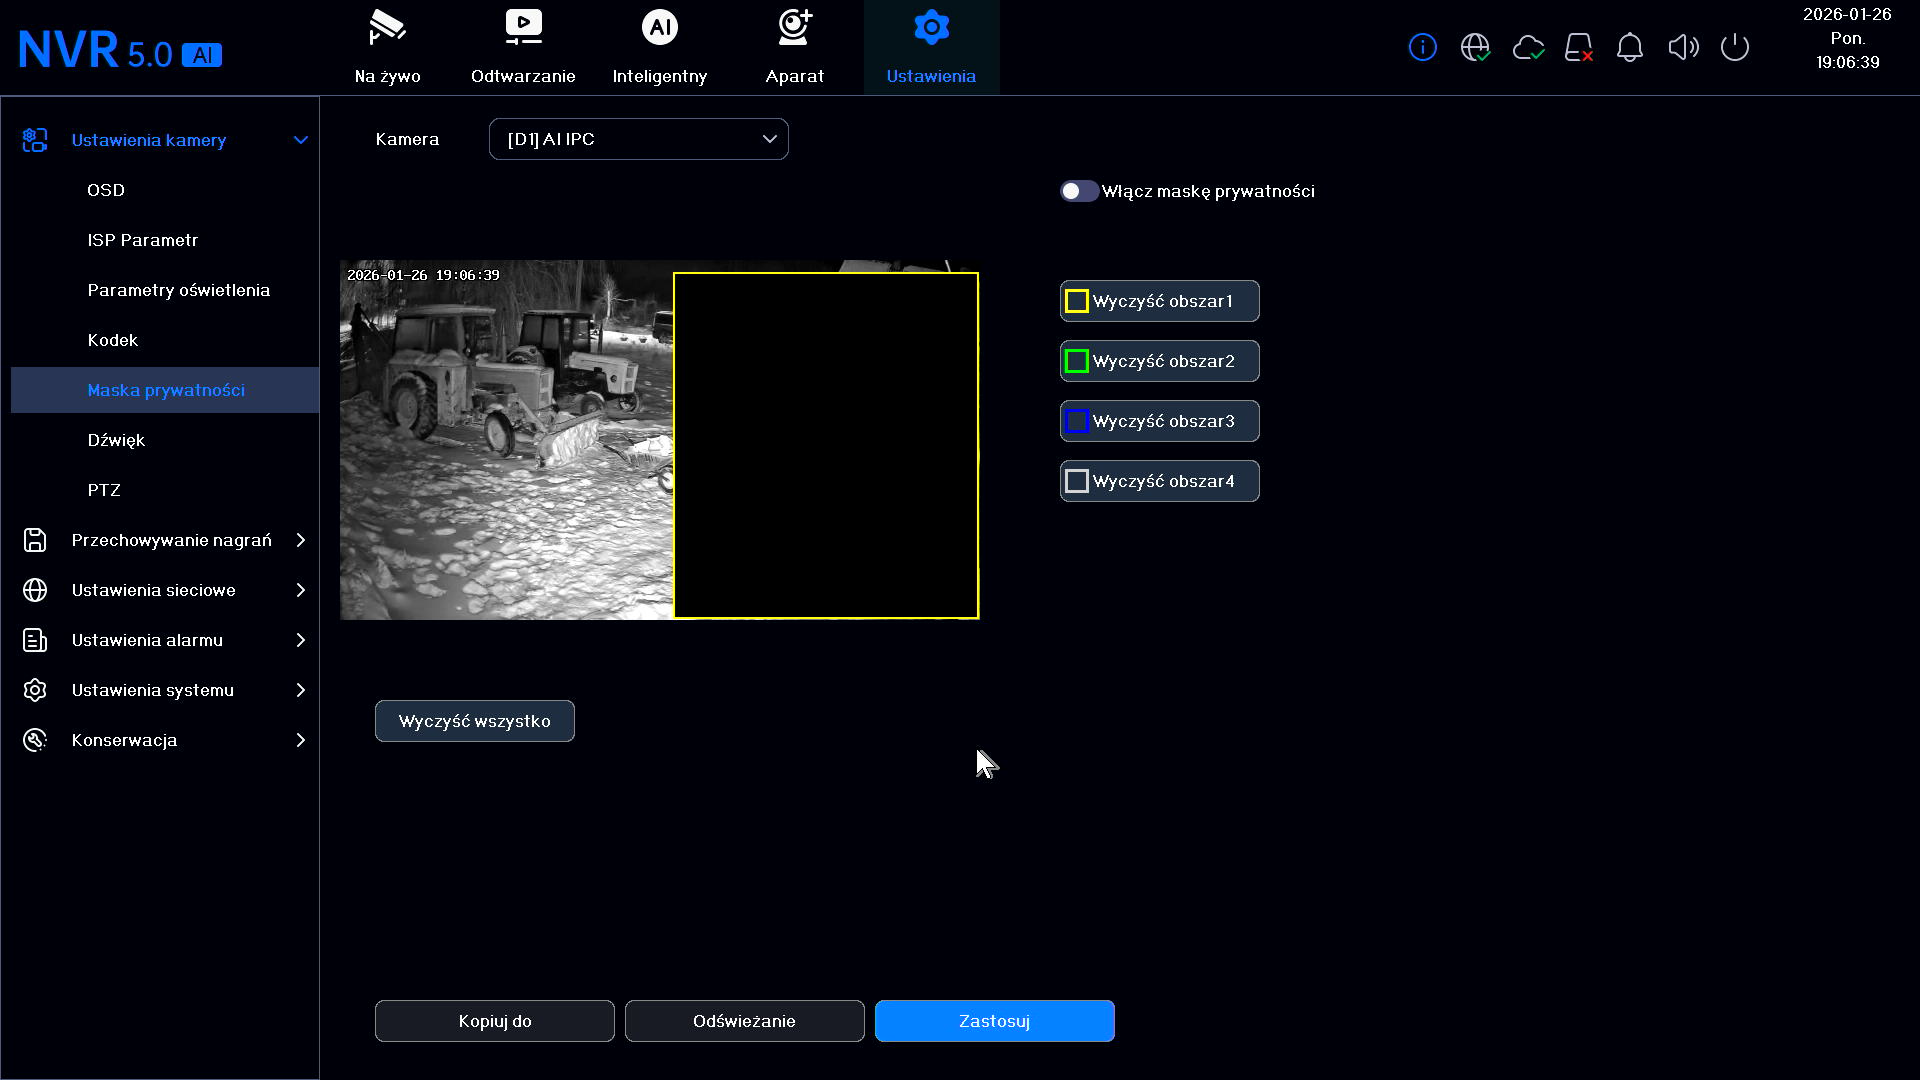Select Maska prywatności menu item
The height and width of the screenshot is (1080, 1920).
point(165,390)
